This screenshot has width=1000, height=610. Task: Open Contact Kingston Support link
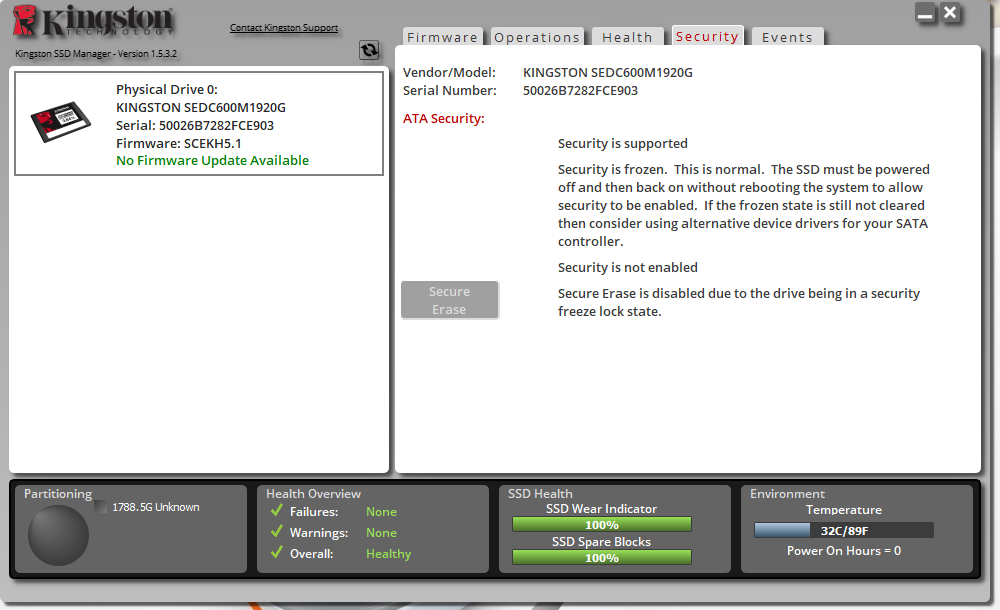284,27
